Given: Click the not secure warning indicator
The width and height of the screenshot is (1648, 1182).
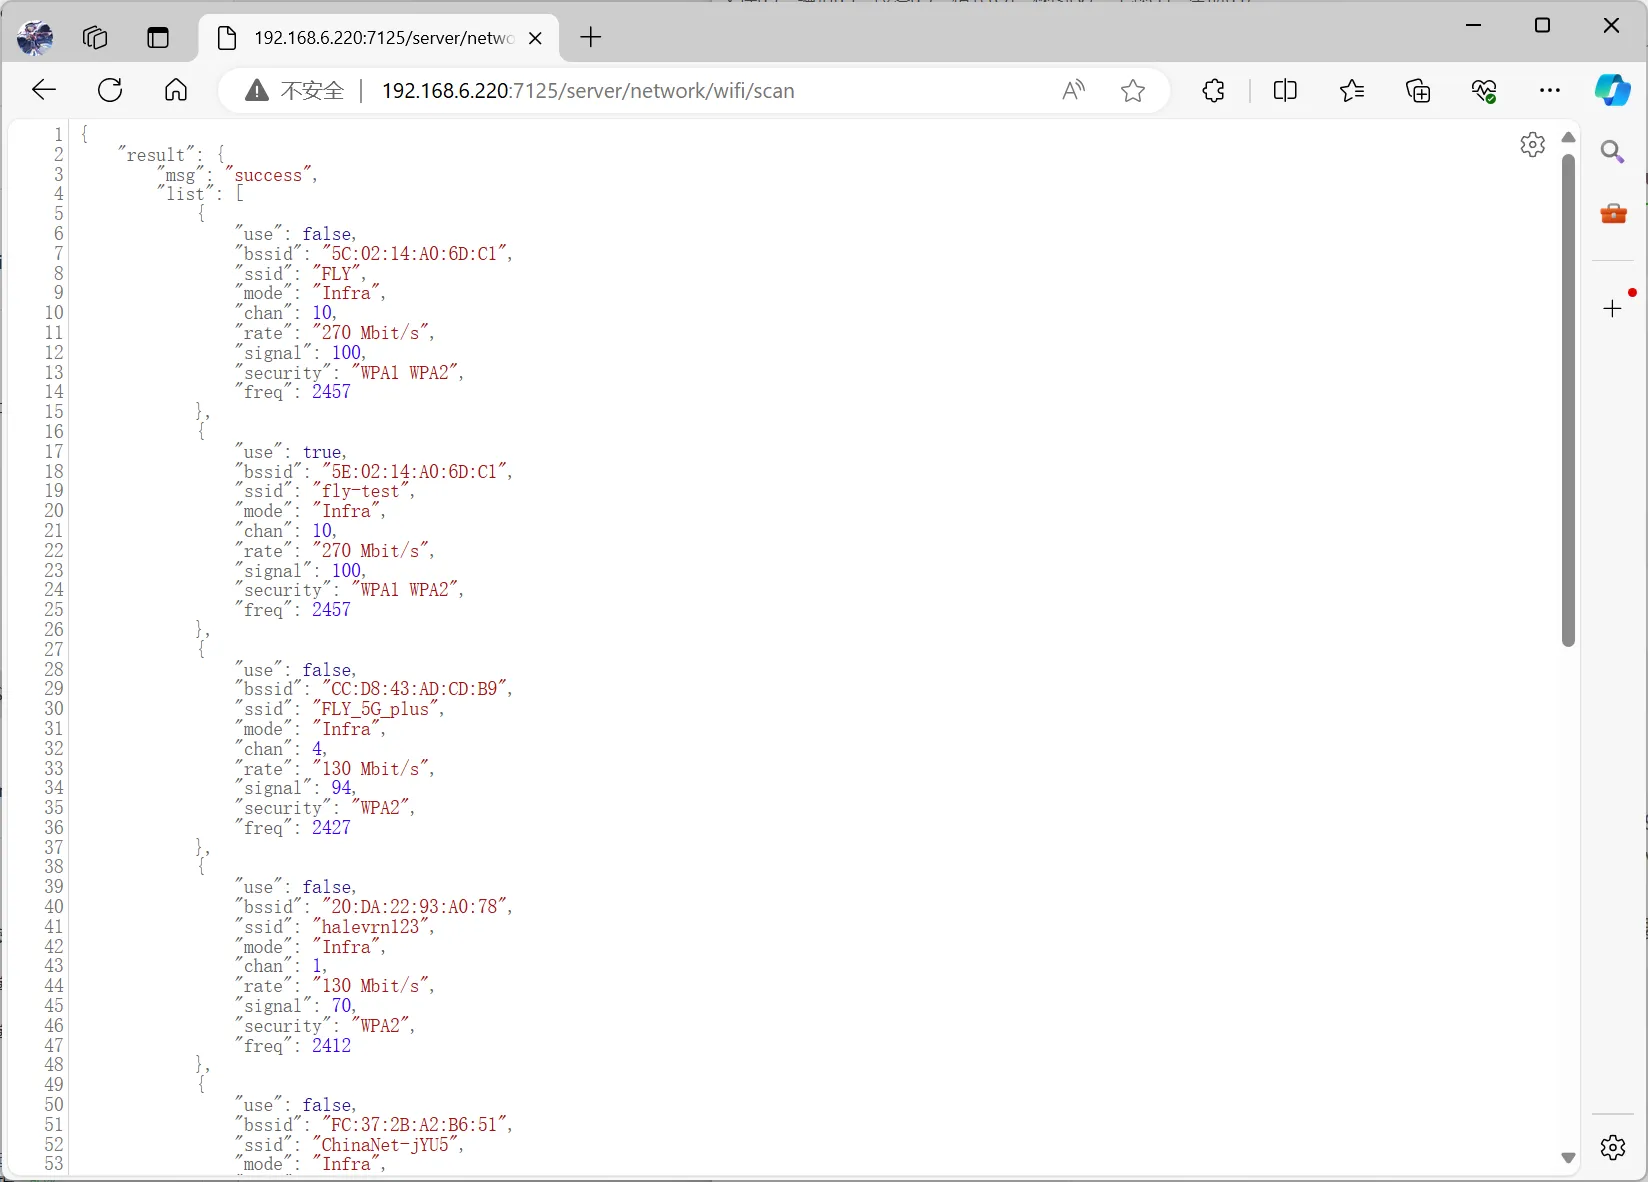Looking at the screenshot, I should (296, 91).
